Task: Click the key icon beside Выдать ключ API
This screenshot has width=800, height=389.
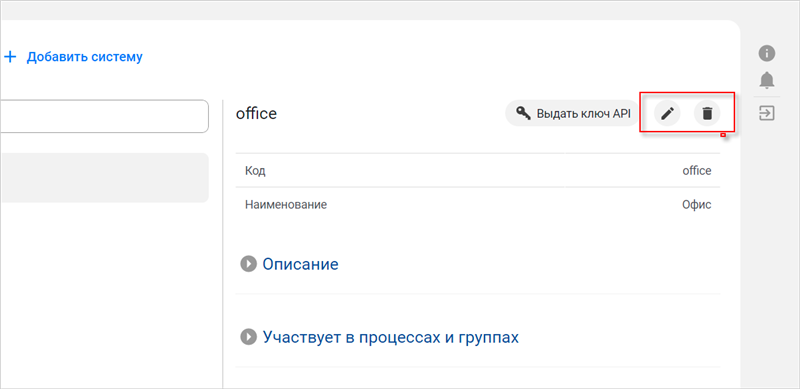Action: point(523,113)
